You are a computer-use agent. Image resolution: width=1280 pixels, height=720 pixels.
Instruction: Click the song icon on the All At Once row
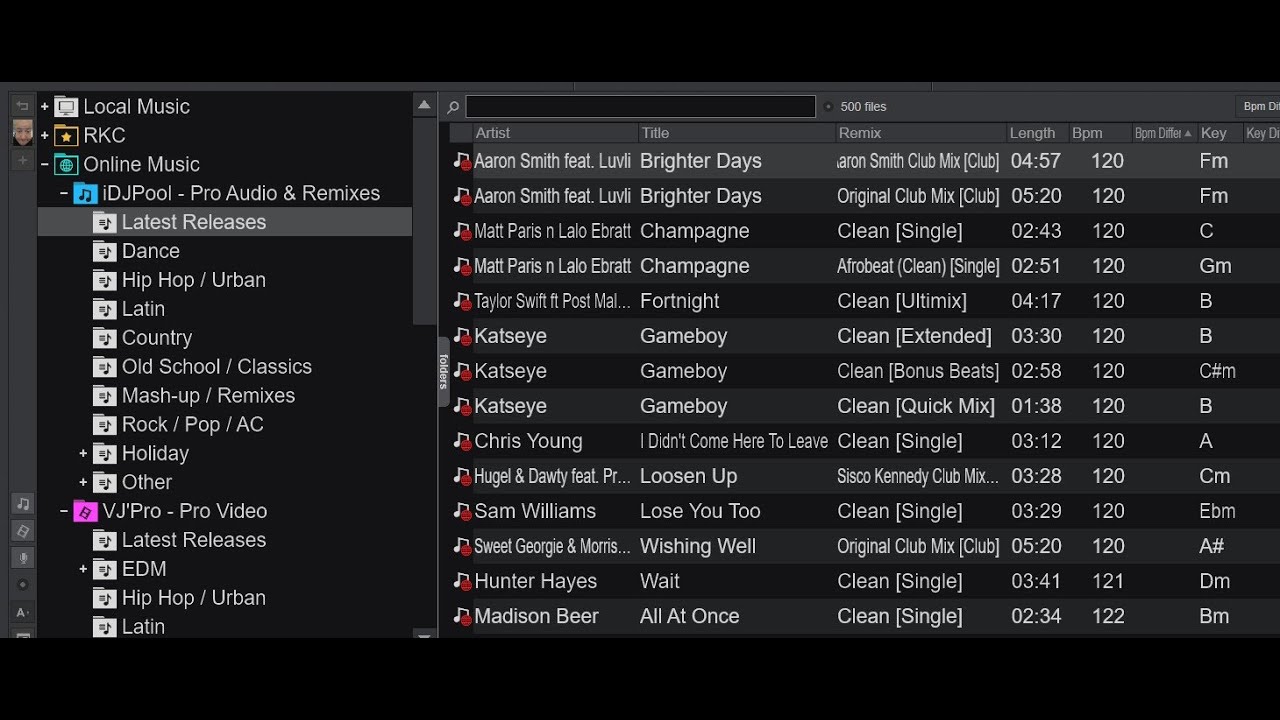pos(461,616)
